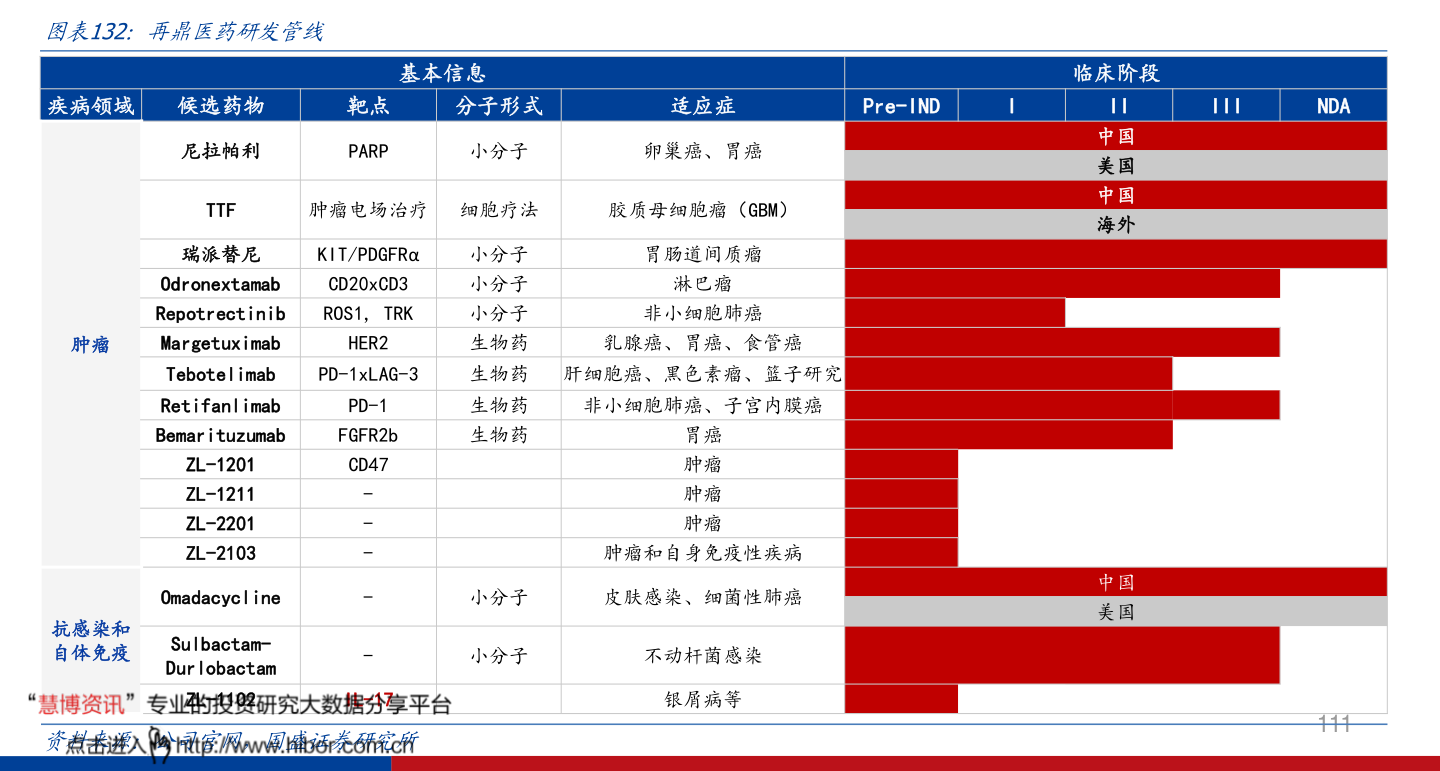Click the drug name 'Retifanlimab'
The width and height of the screenshot is (1440, 771).
coord(220,405)
